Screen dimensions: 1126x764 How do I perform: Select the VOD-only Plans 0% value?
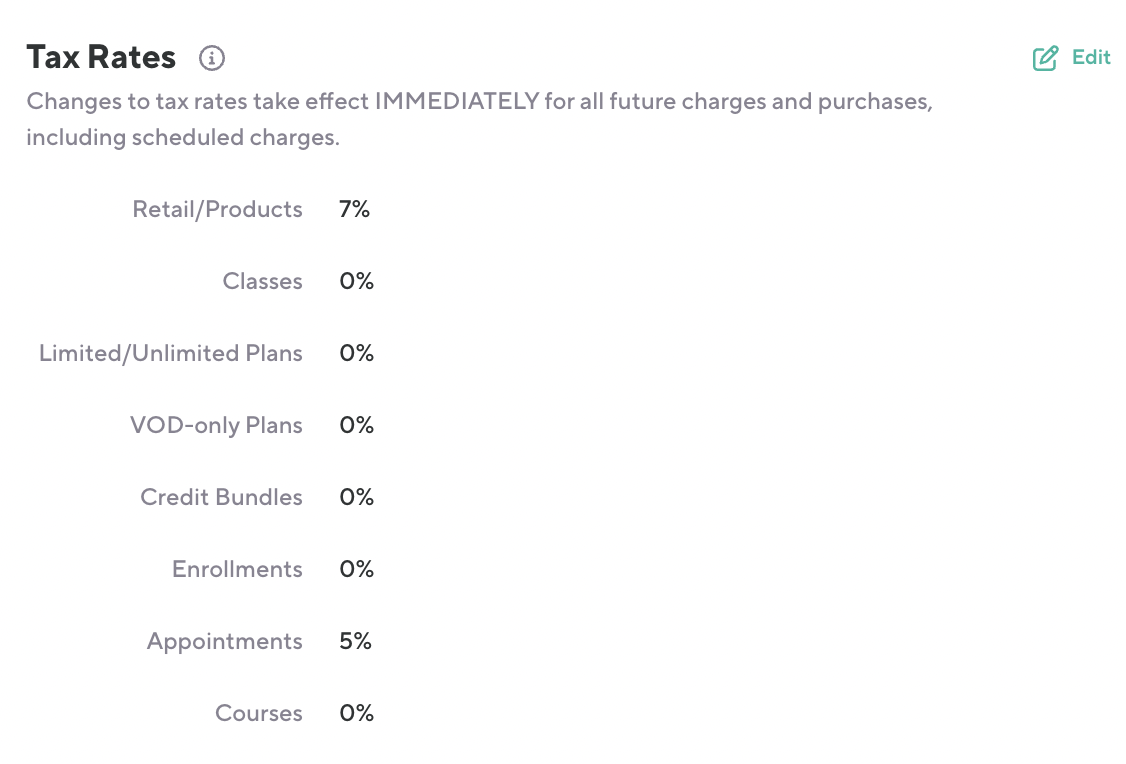coord(356,425)
